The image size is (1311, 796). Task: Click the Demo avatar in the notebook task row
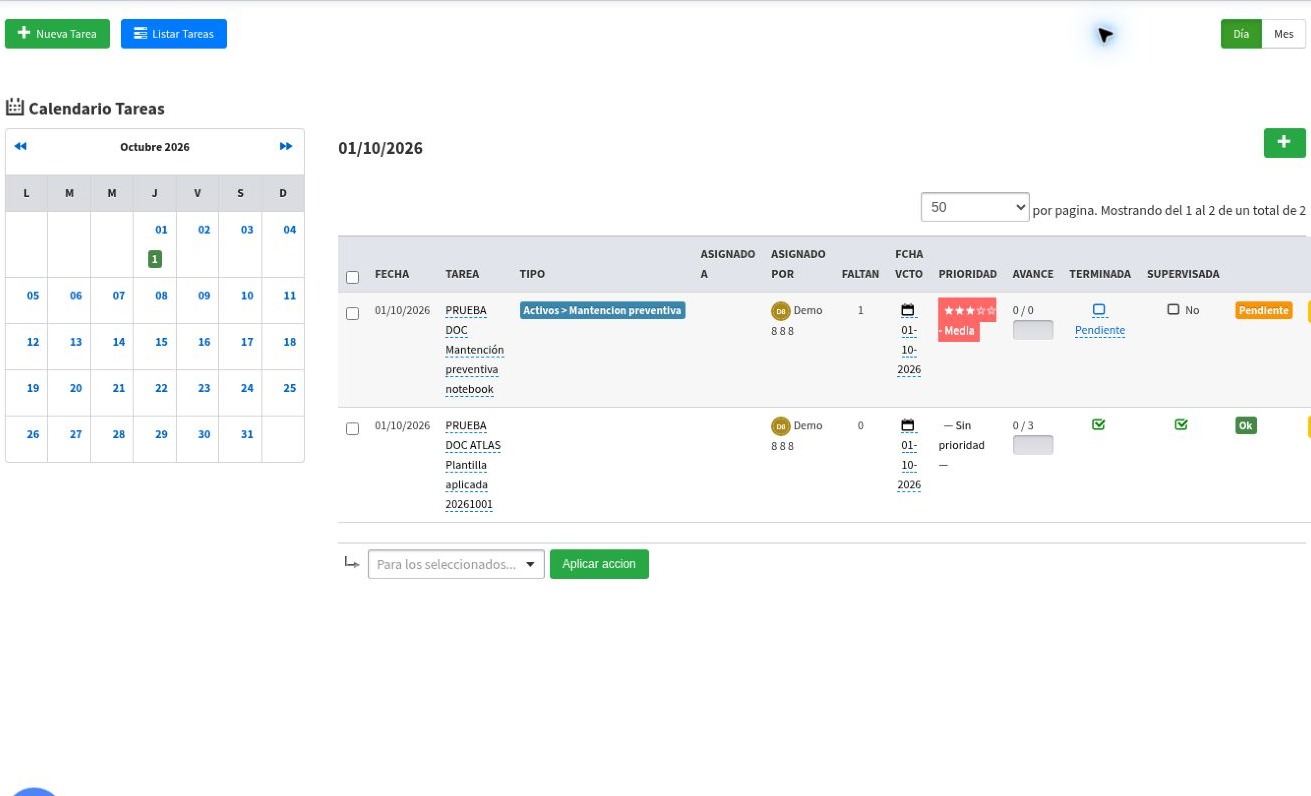pos(780,311)
